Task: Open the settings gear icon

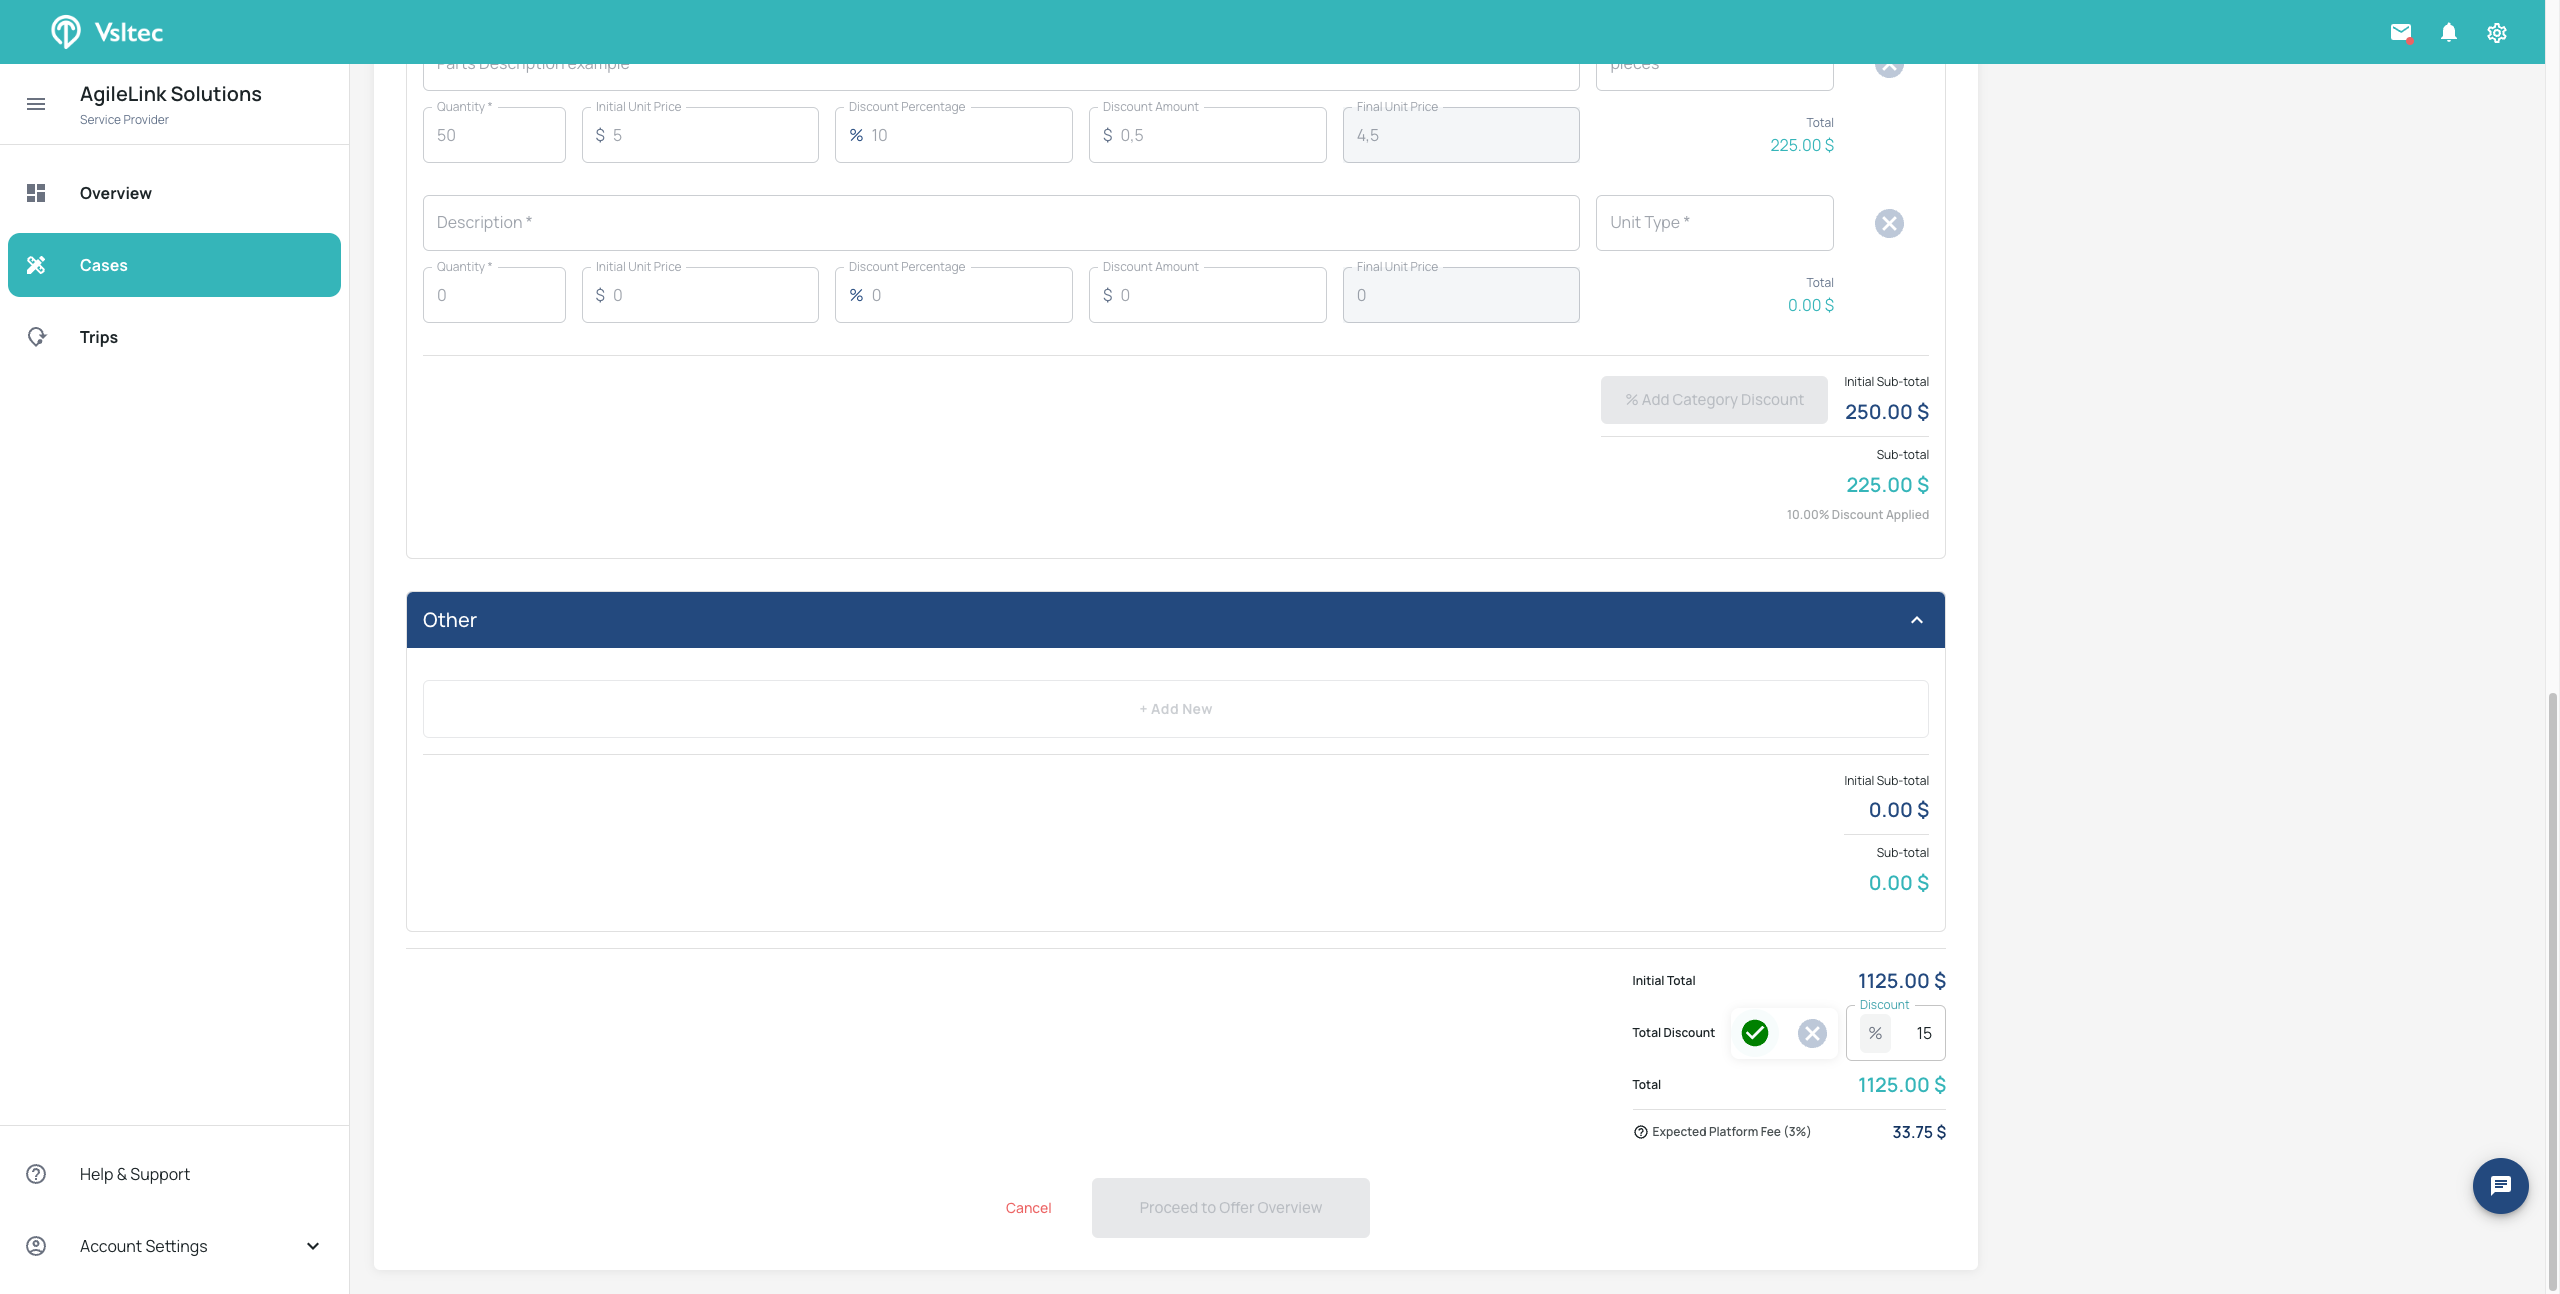Action: (2496, 32)
